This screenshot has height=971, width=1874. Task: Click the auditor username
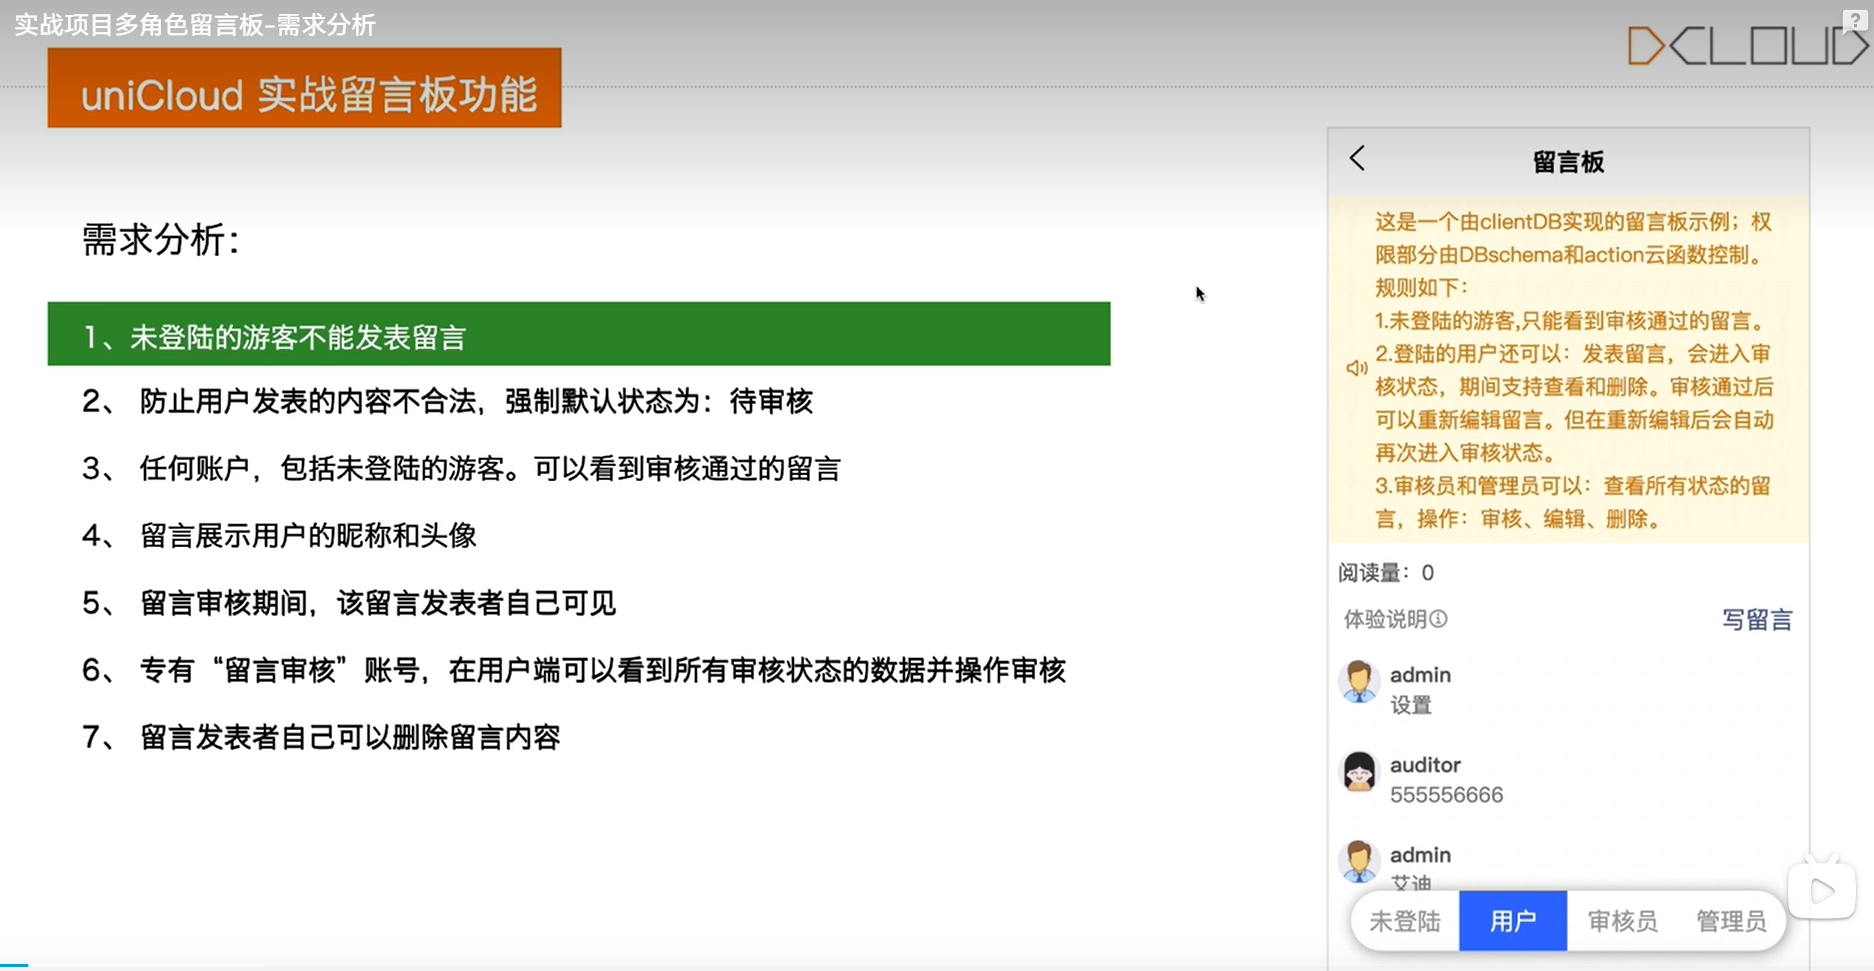click(1425, 765)
